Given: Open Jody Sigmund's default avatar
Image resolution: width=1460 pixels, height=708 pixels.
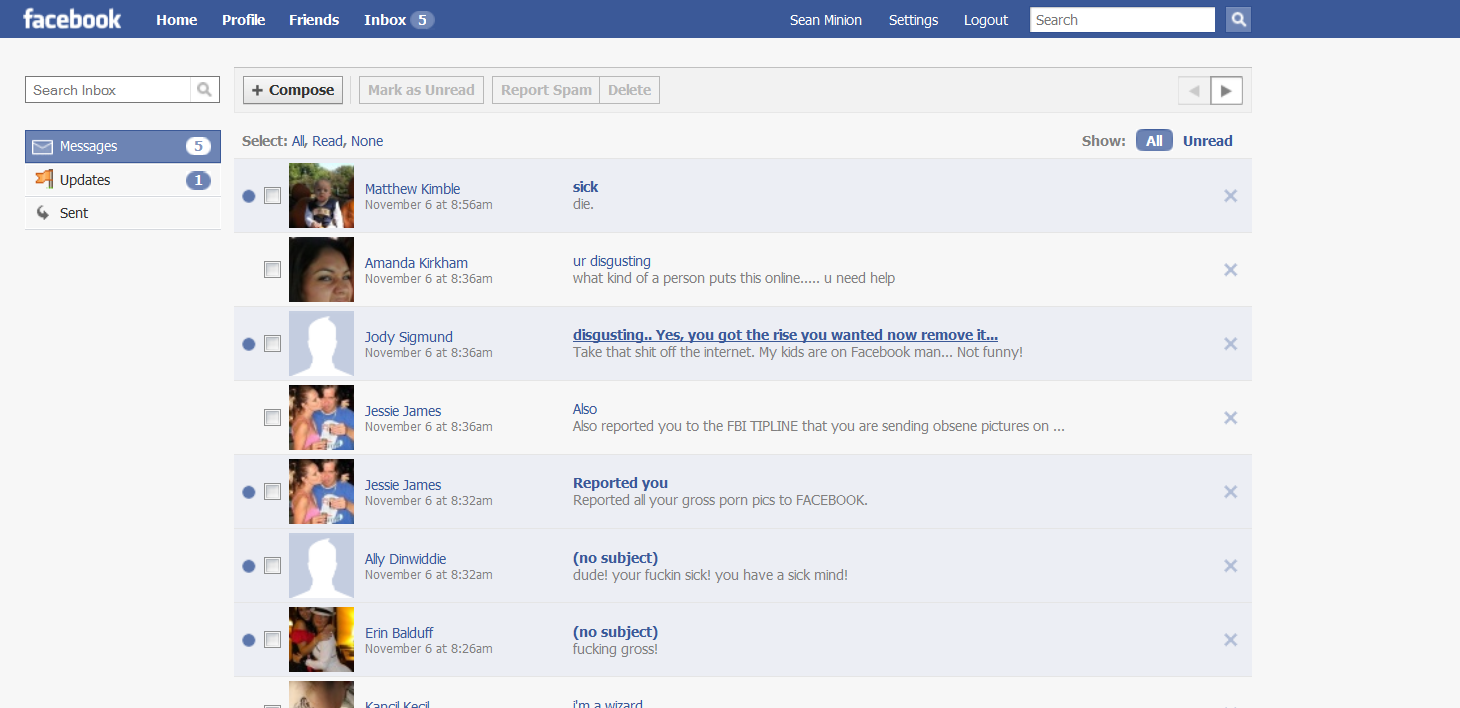Looking at the screenshot, I should click(321, 344).
